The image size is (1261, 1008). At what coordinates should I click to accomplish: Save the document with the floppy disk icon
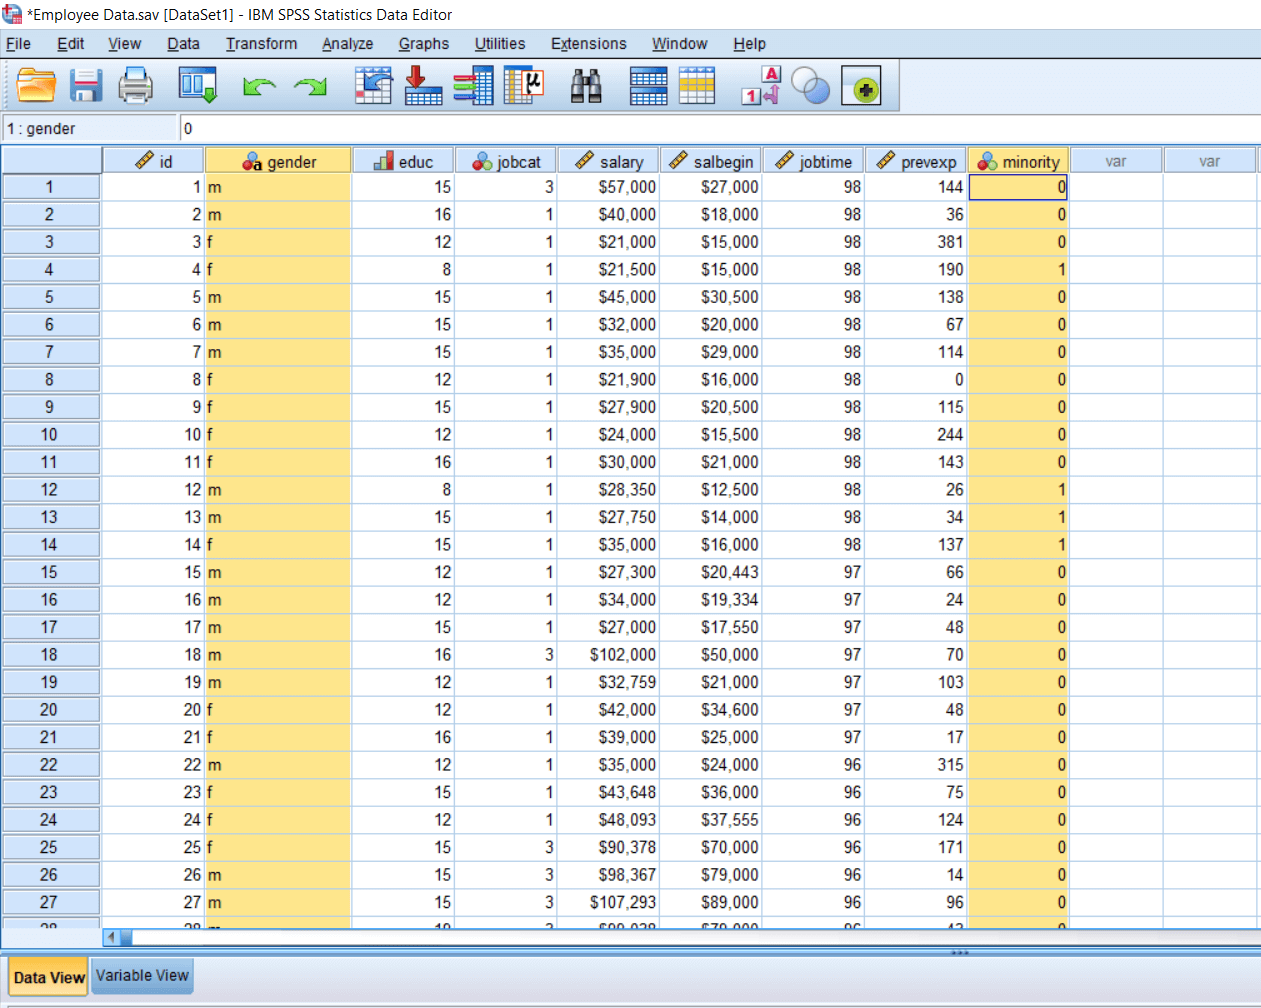pyautogui.click(x=86, y=86)
